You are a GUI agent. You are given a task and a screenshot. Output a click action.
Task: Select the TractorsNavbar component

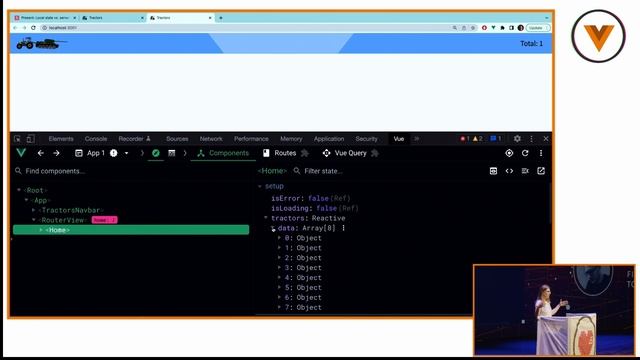tap(71, 210)
